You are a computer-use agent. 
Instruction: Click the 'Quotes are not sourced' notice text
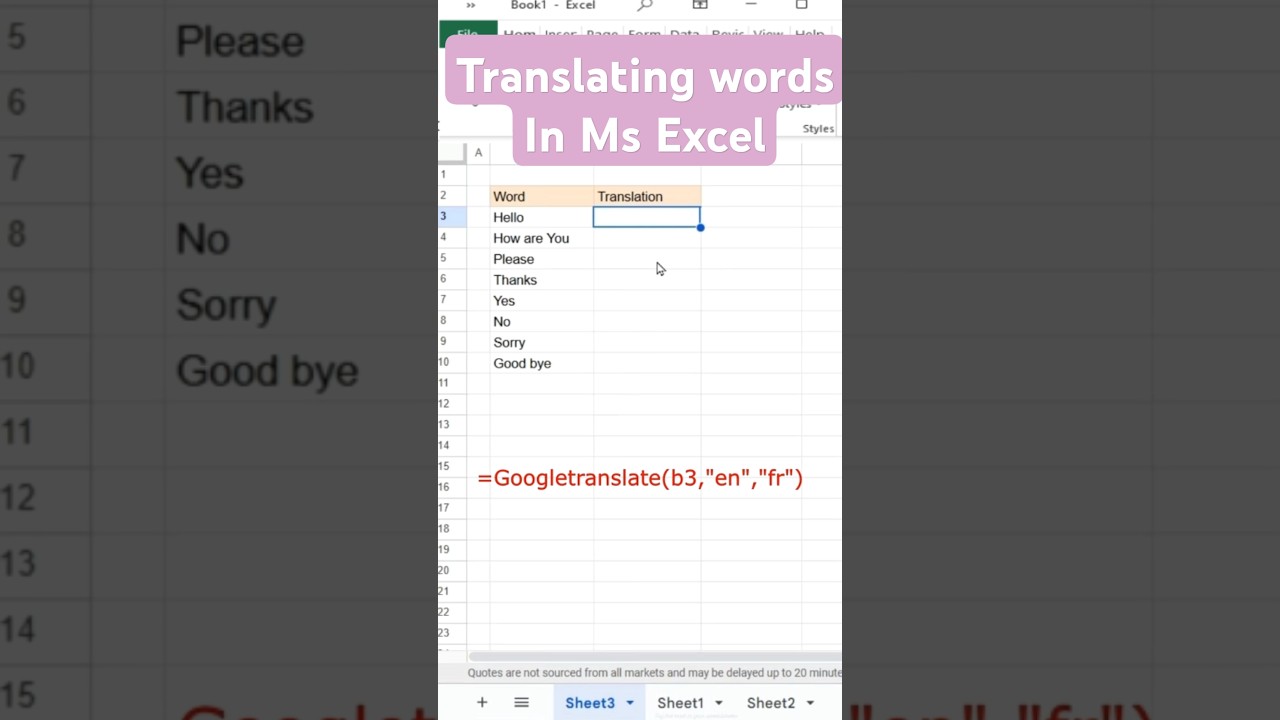tap(654, 673)
